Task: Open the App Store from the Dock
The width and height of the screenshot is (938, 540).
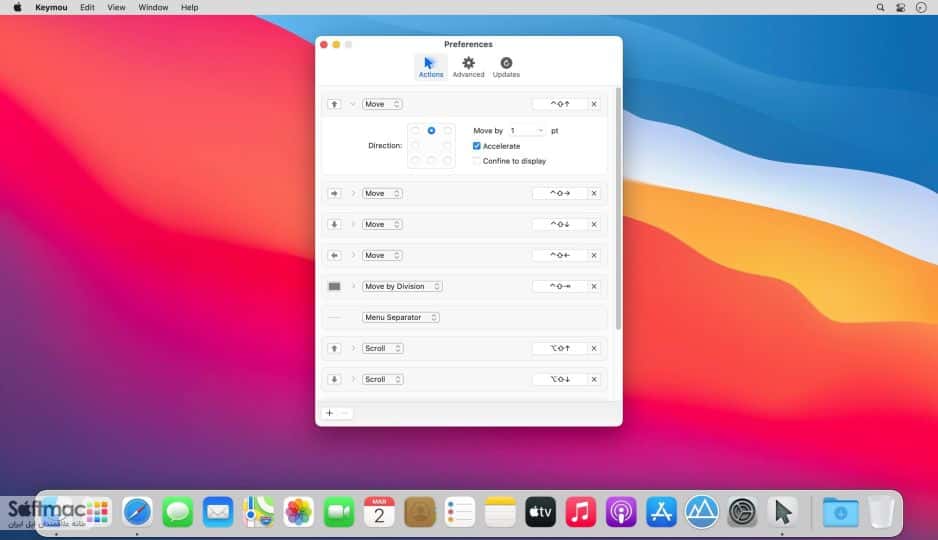Action: coord(661,512)
